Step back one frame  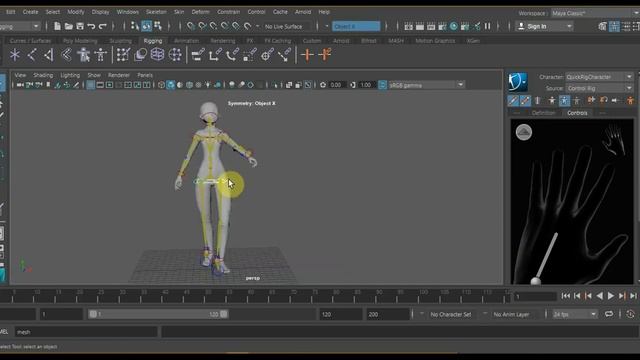pyautogui.click(x=577, y=296)
